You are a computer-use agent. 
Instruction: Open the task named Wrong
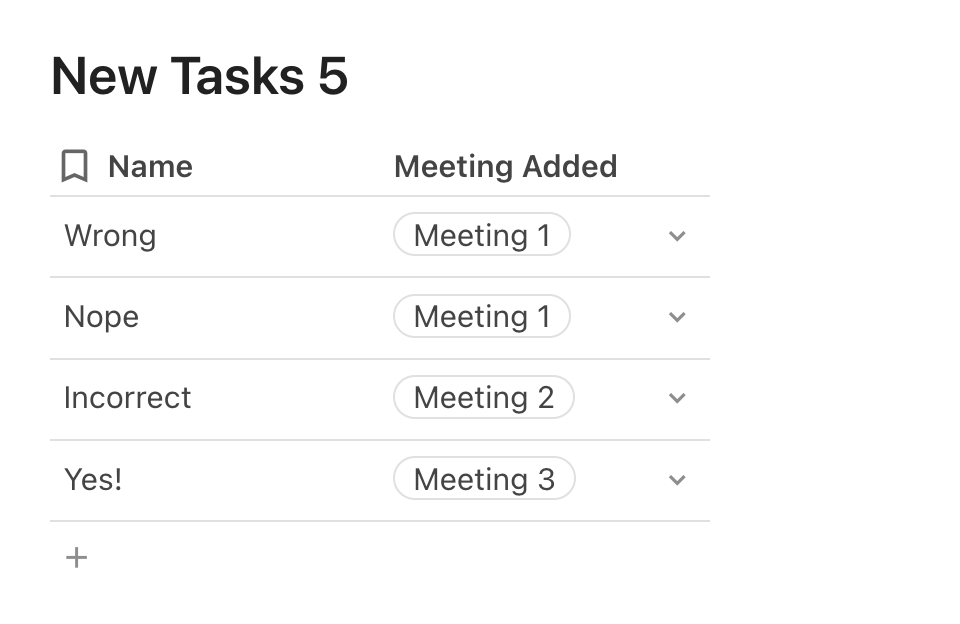click(x=110, y=236)
